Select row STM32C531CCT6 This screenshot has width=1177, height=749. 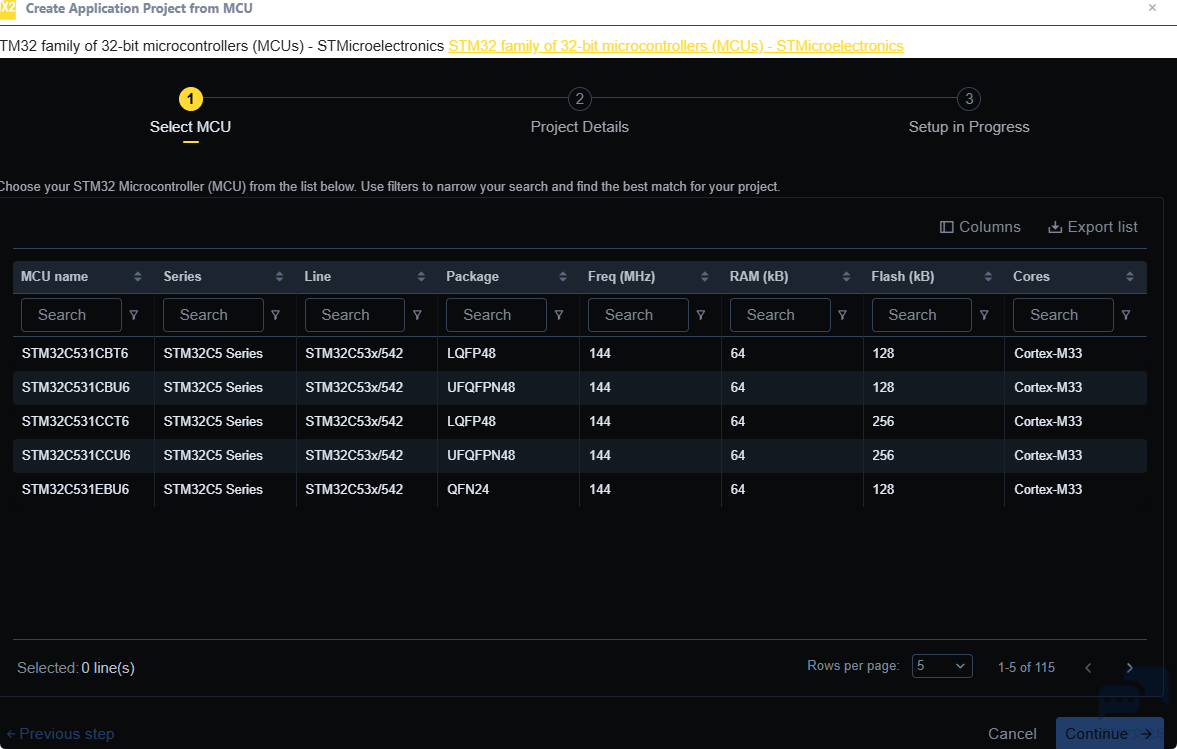[x=579, y=421]
